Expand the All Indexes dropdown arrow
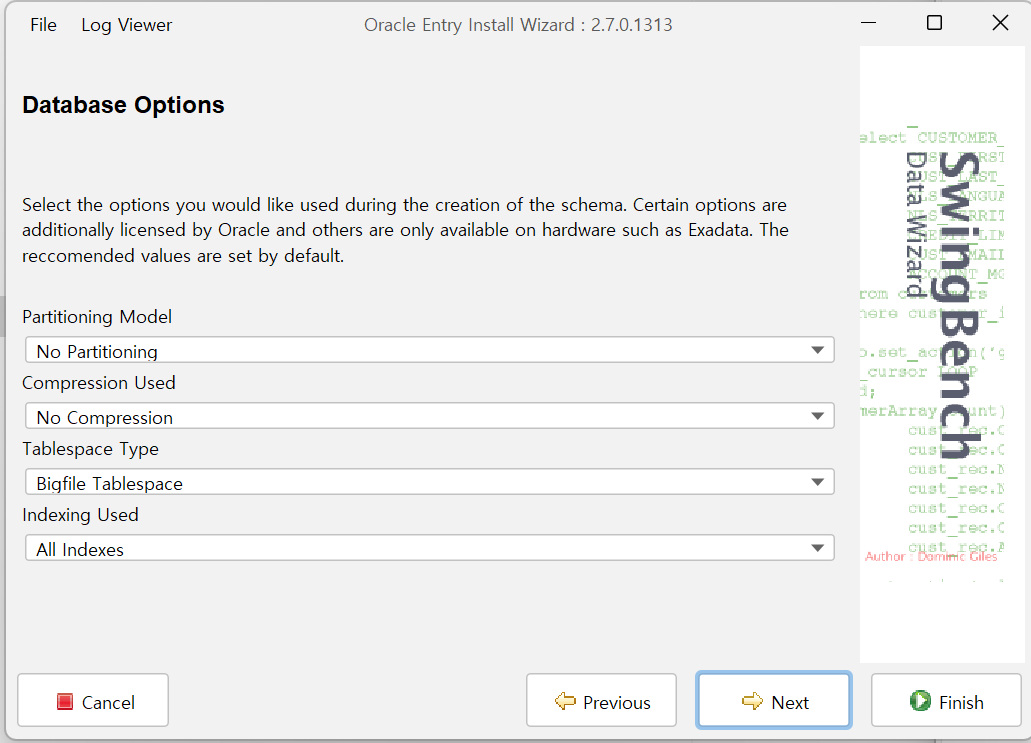Image resolution: width=1031 pixels, height=743 pixels. click(817, 548)
